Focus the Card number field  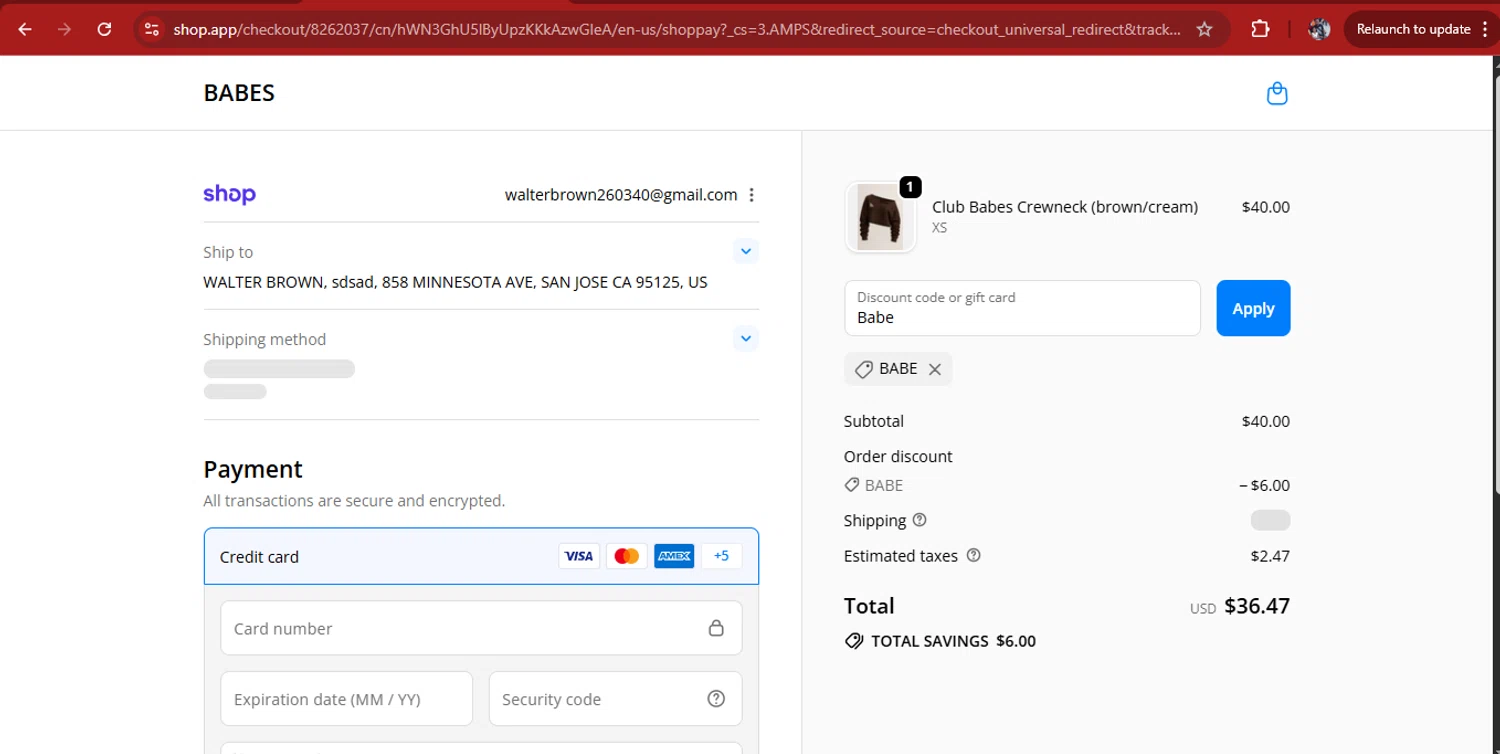click(481, 628)
